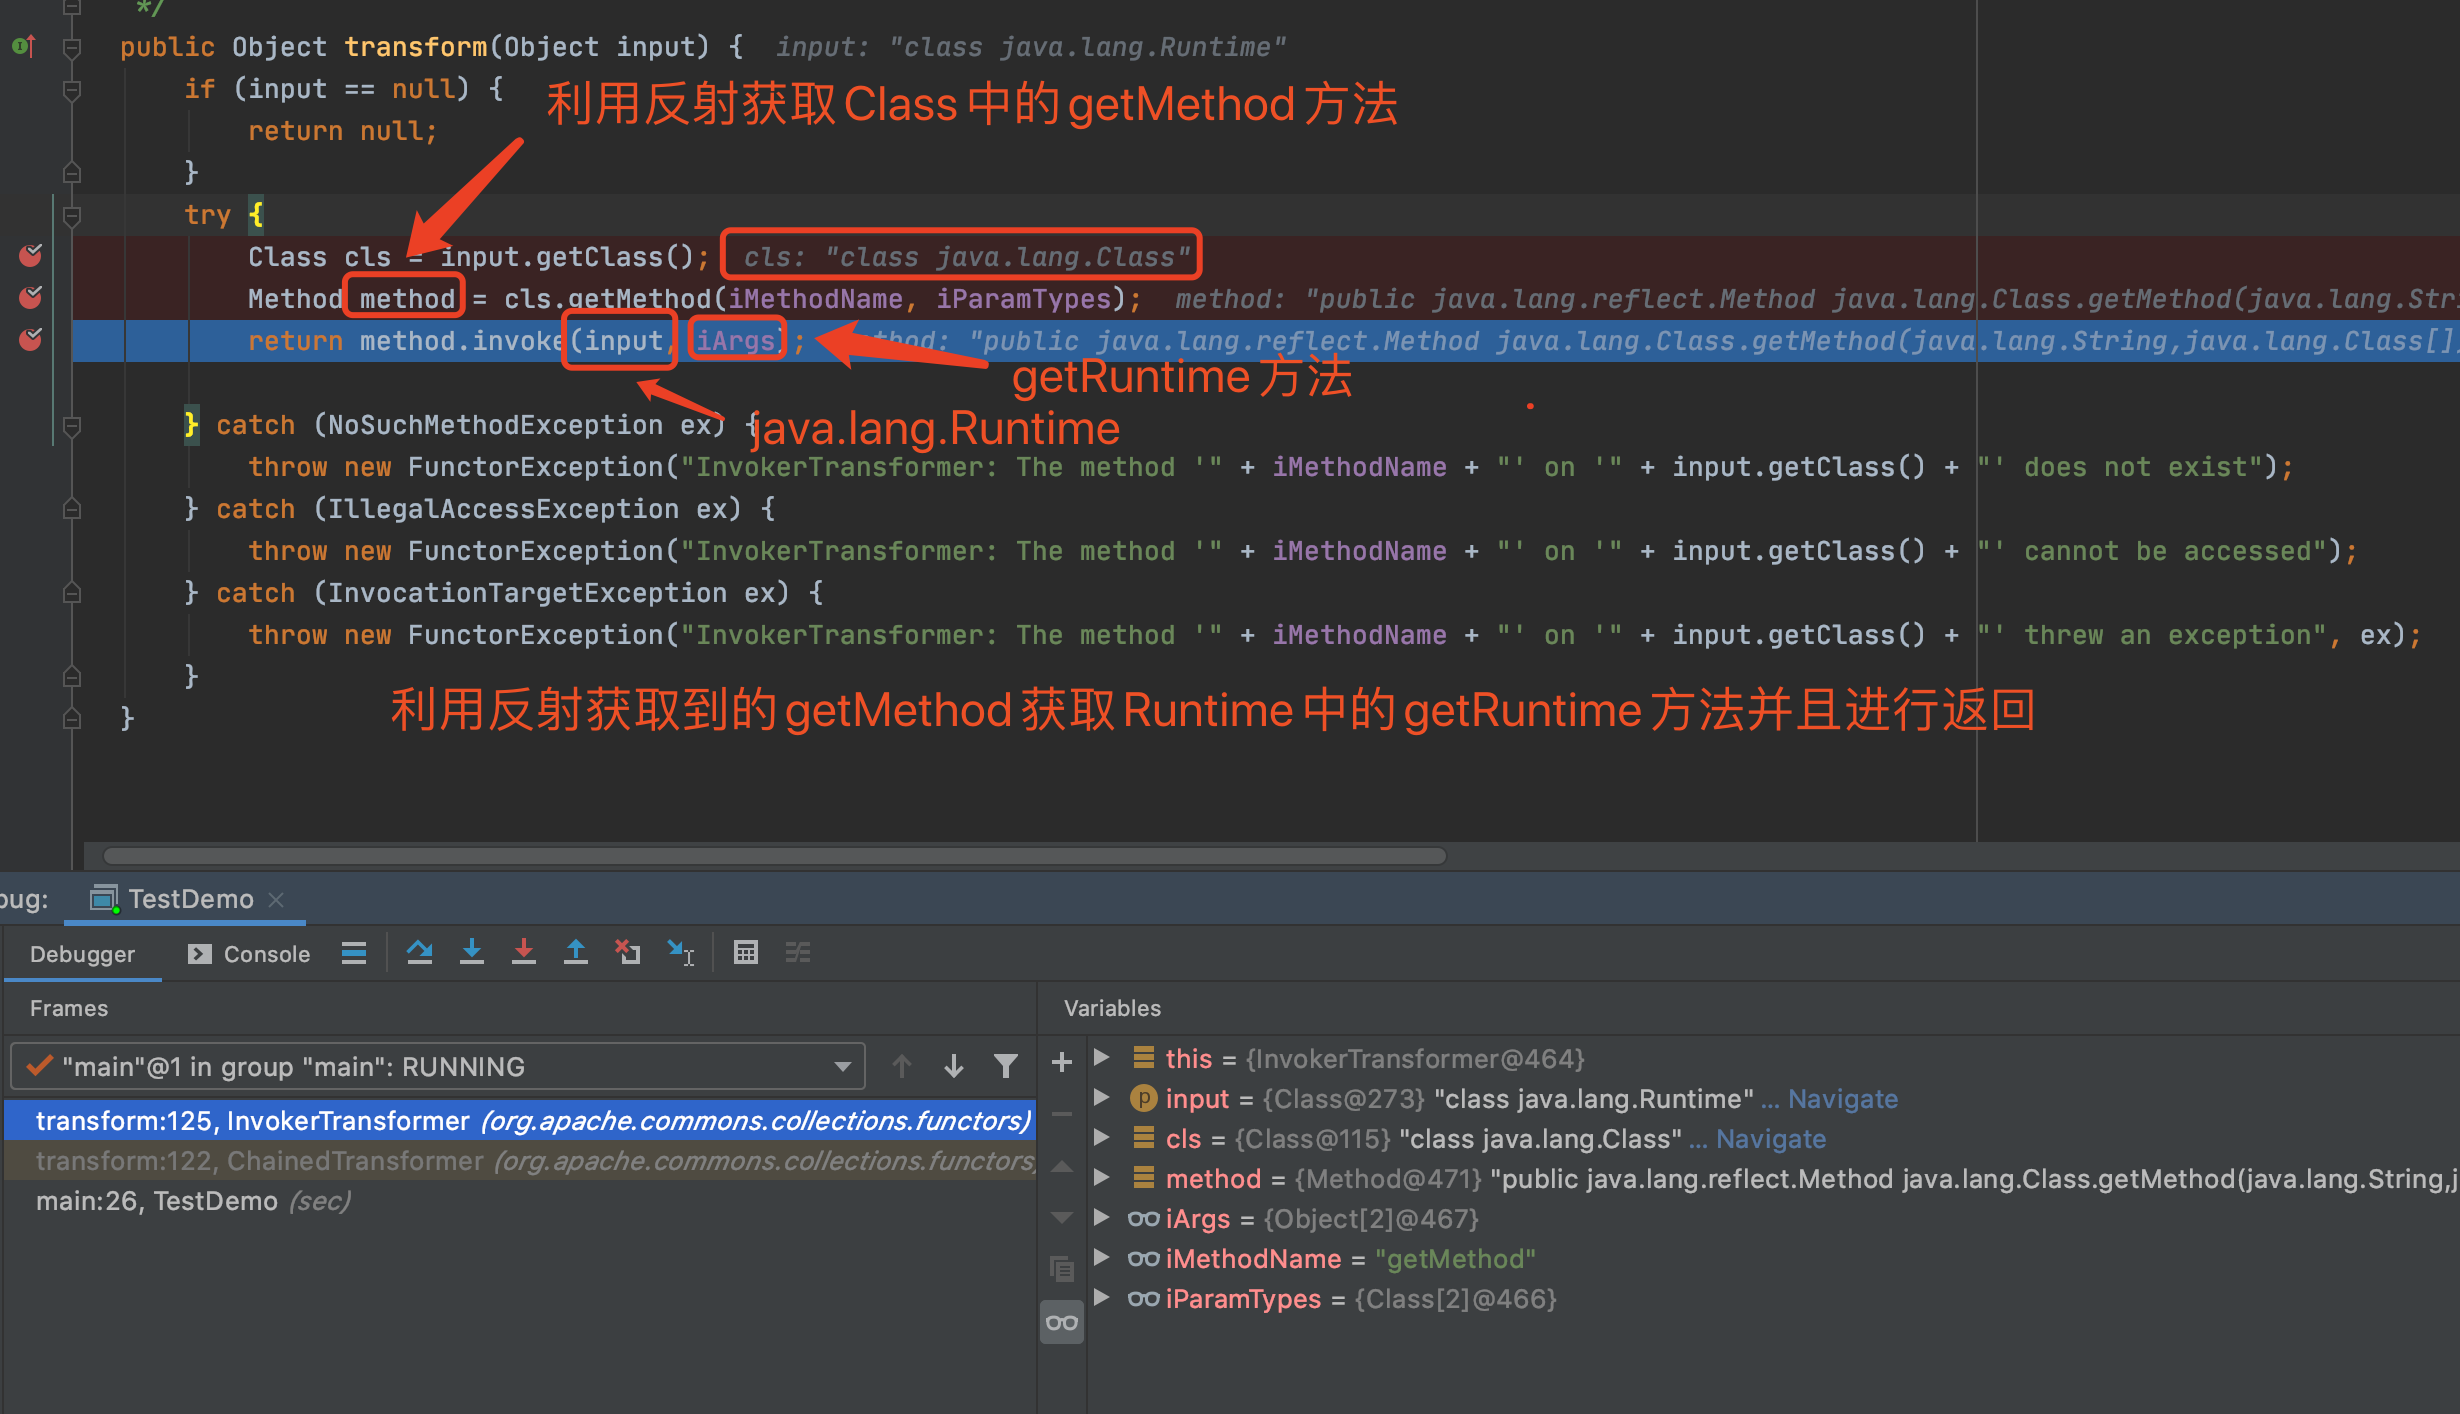
Task: Expand the 'this' InvokerTransformer variable
Action: pos(1102,1058)
